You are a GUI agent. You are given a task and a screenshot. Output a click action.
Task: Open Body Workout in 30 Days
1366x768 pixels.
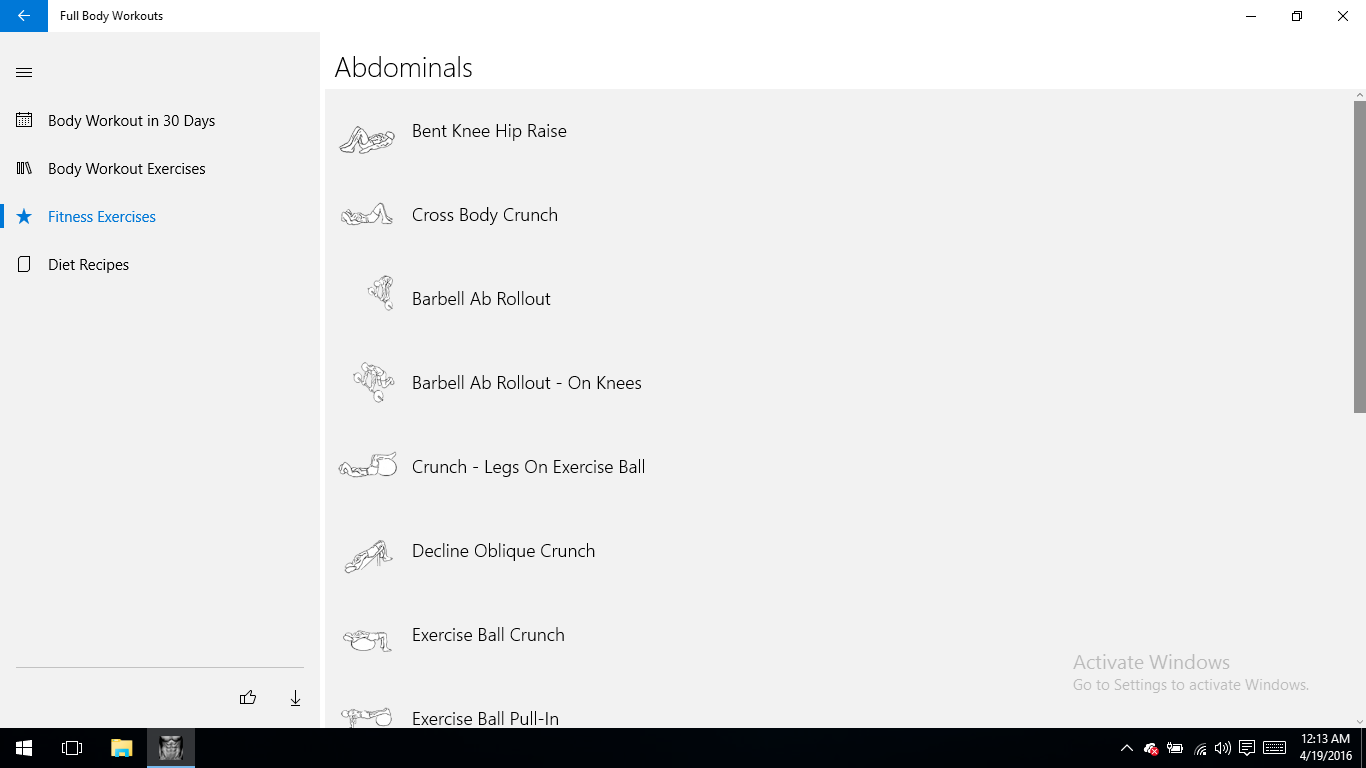[x=131, y=121]
